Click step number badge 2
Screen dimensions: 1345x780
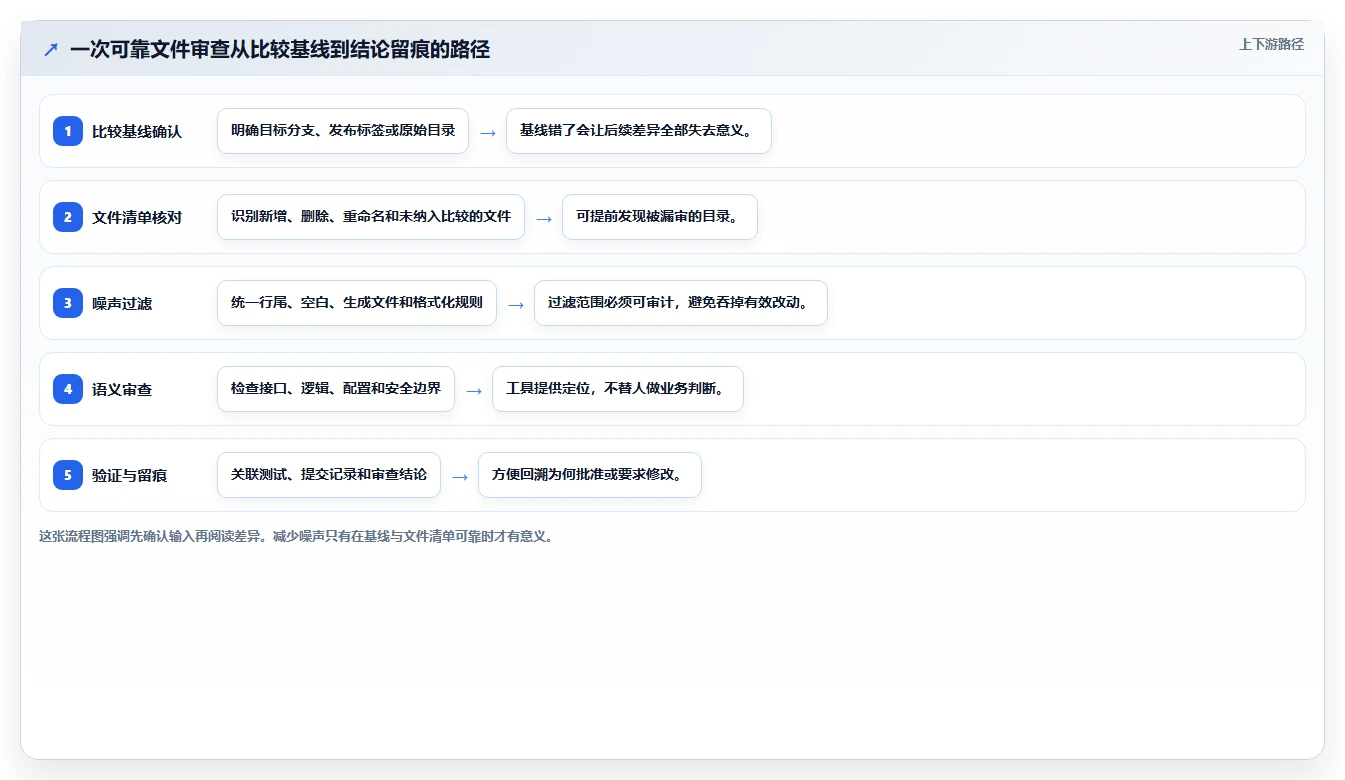(68, 217)
